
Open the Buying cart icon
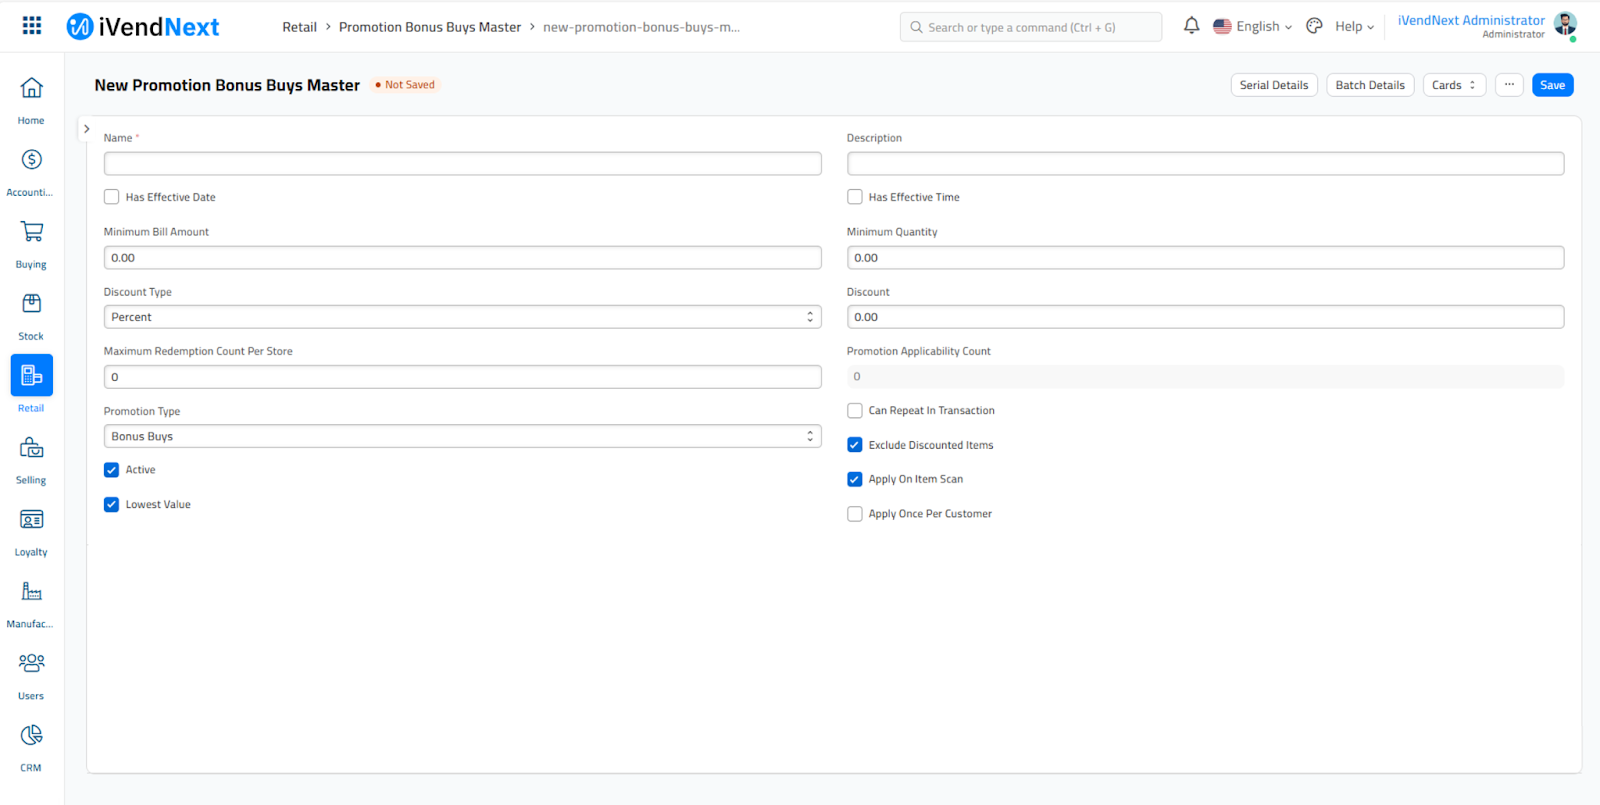(31, 232)
